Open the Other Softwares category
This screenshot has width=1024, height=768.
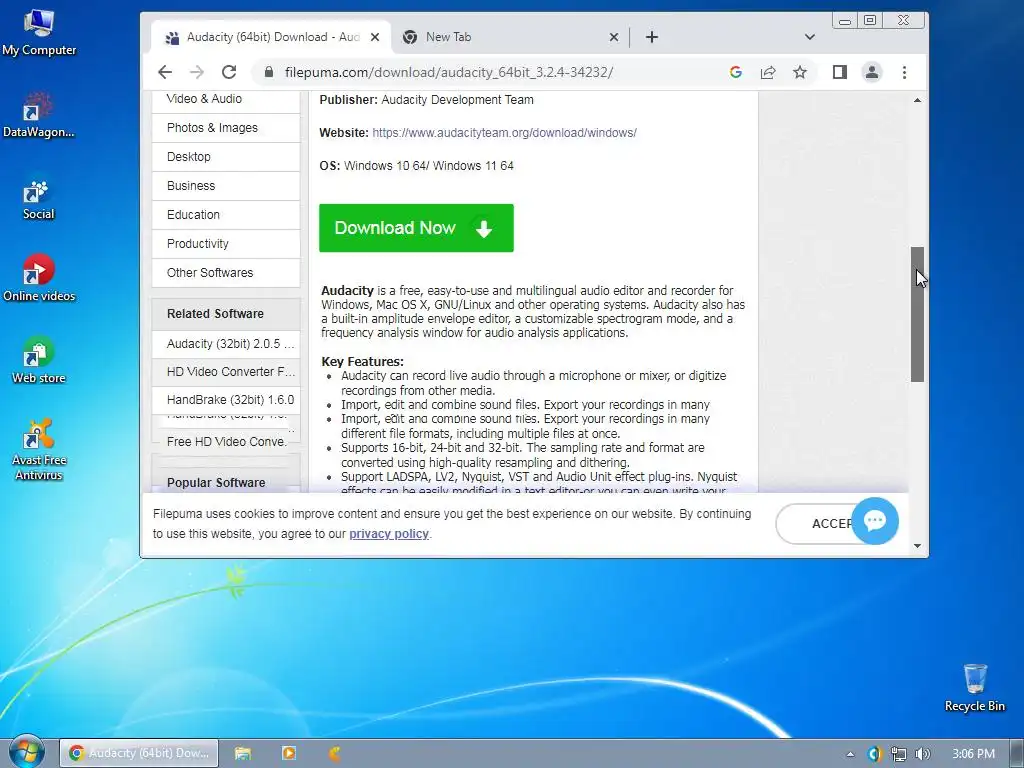226,273
